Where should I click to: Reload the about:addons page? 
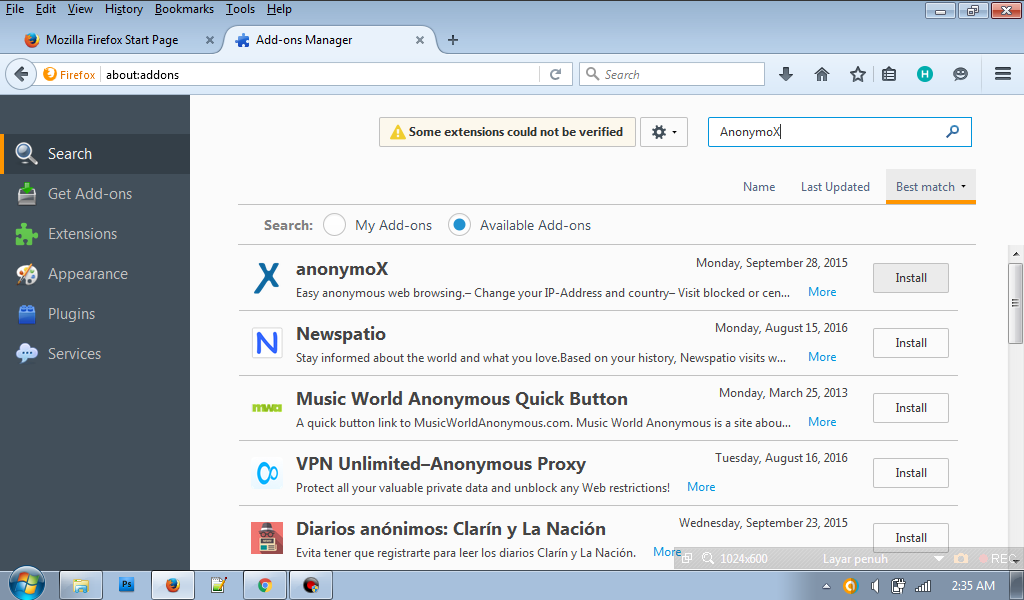[556, 74]
